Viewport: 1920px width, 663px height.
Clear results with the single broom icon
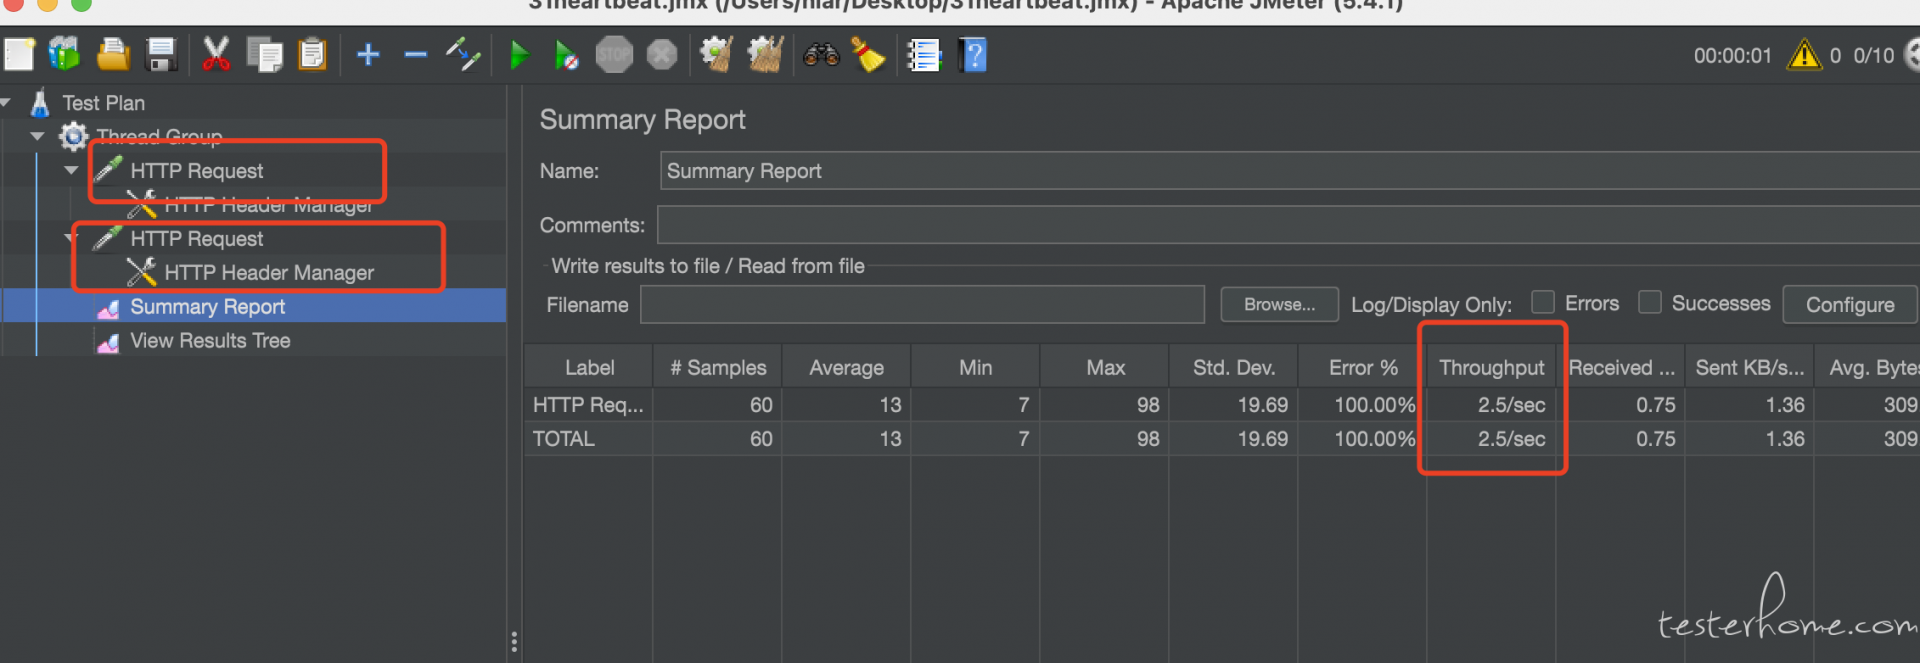[x=716, y=55]
